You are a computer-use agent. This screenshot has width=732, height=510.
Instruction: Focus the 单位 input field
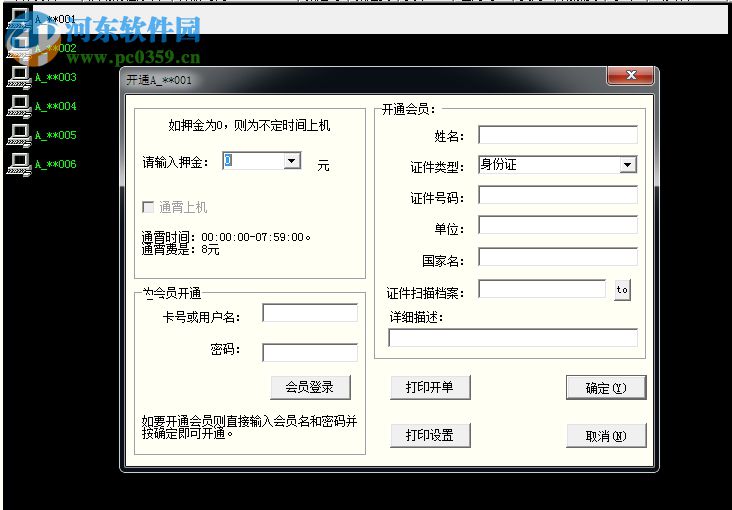coord(558,225)
